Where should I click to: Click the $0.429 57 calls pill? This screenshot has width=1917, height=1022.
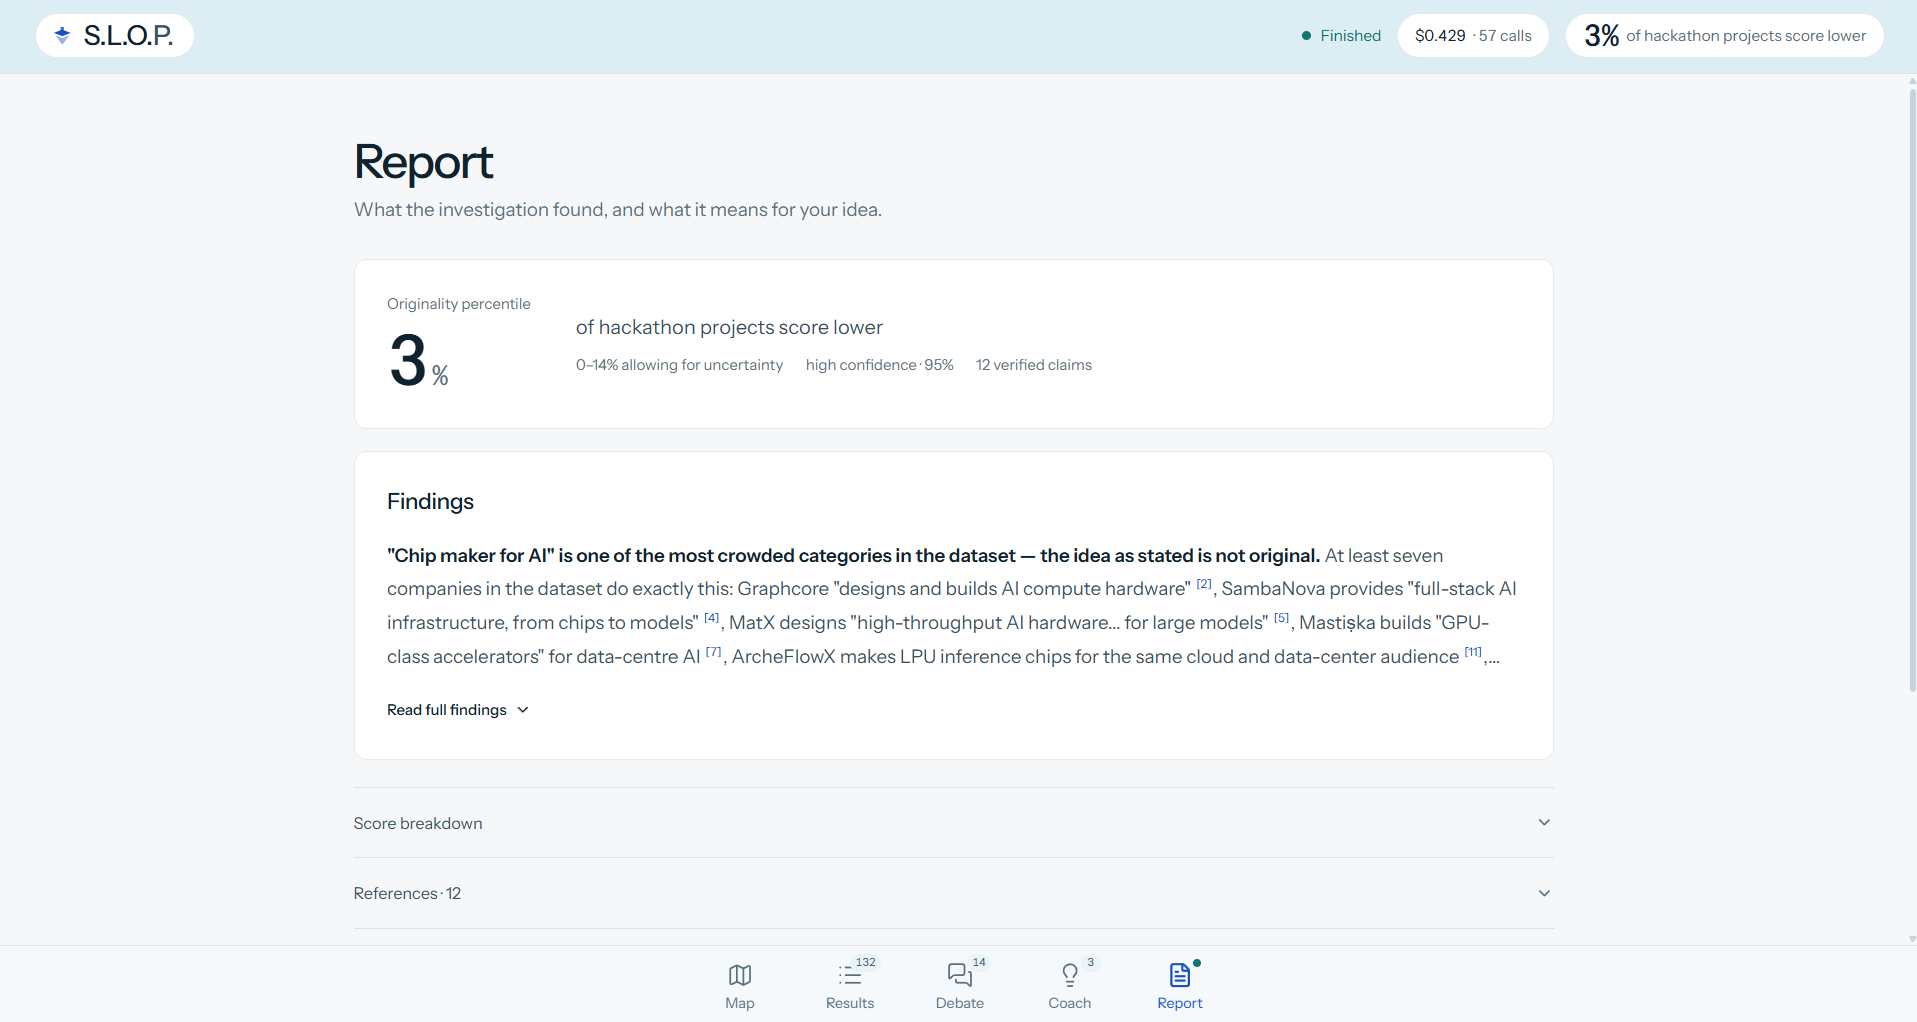1473,36
